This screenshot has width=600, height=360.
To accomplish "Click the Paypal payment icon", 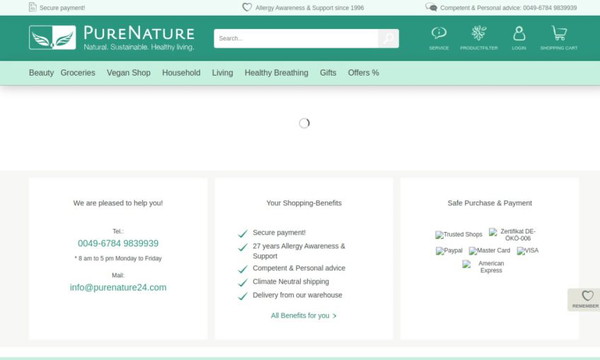I will click(x=449, y=251).
